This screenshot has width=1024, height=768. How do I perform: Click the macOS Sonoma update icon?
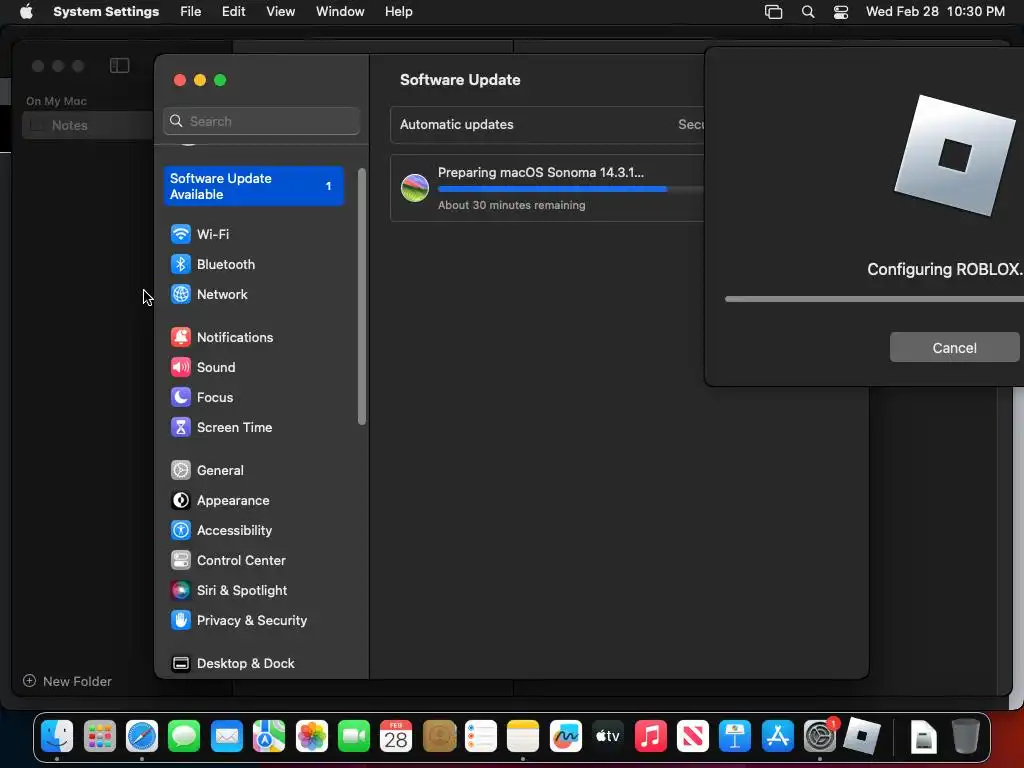[x=415, y=188]
